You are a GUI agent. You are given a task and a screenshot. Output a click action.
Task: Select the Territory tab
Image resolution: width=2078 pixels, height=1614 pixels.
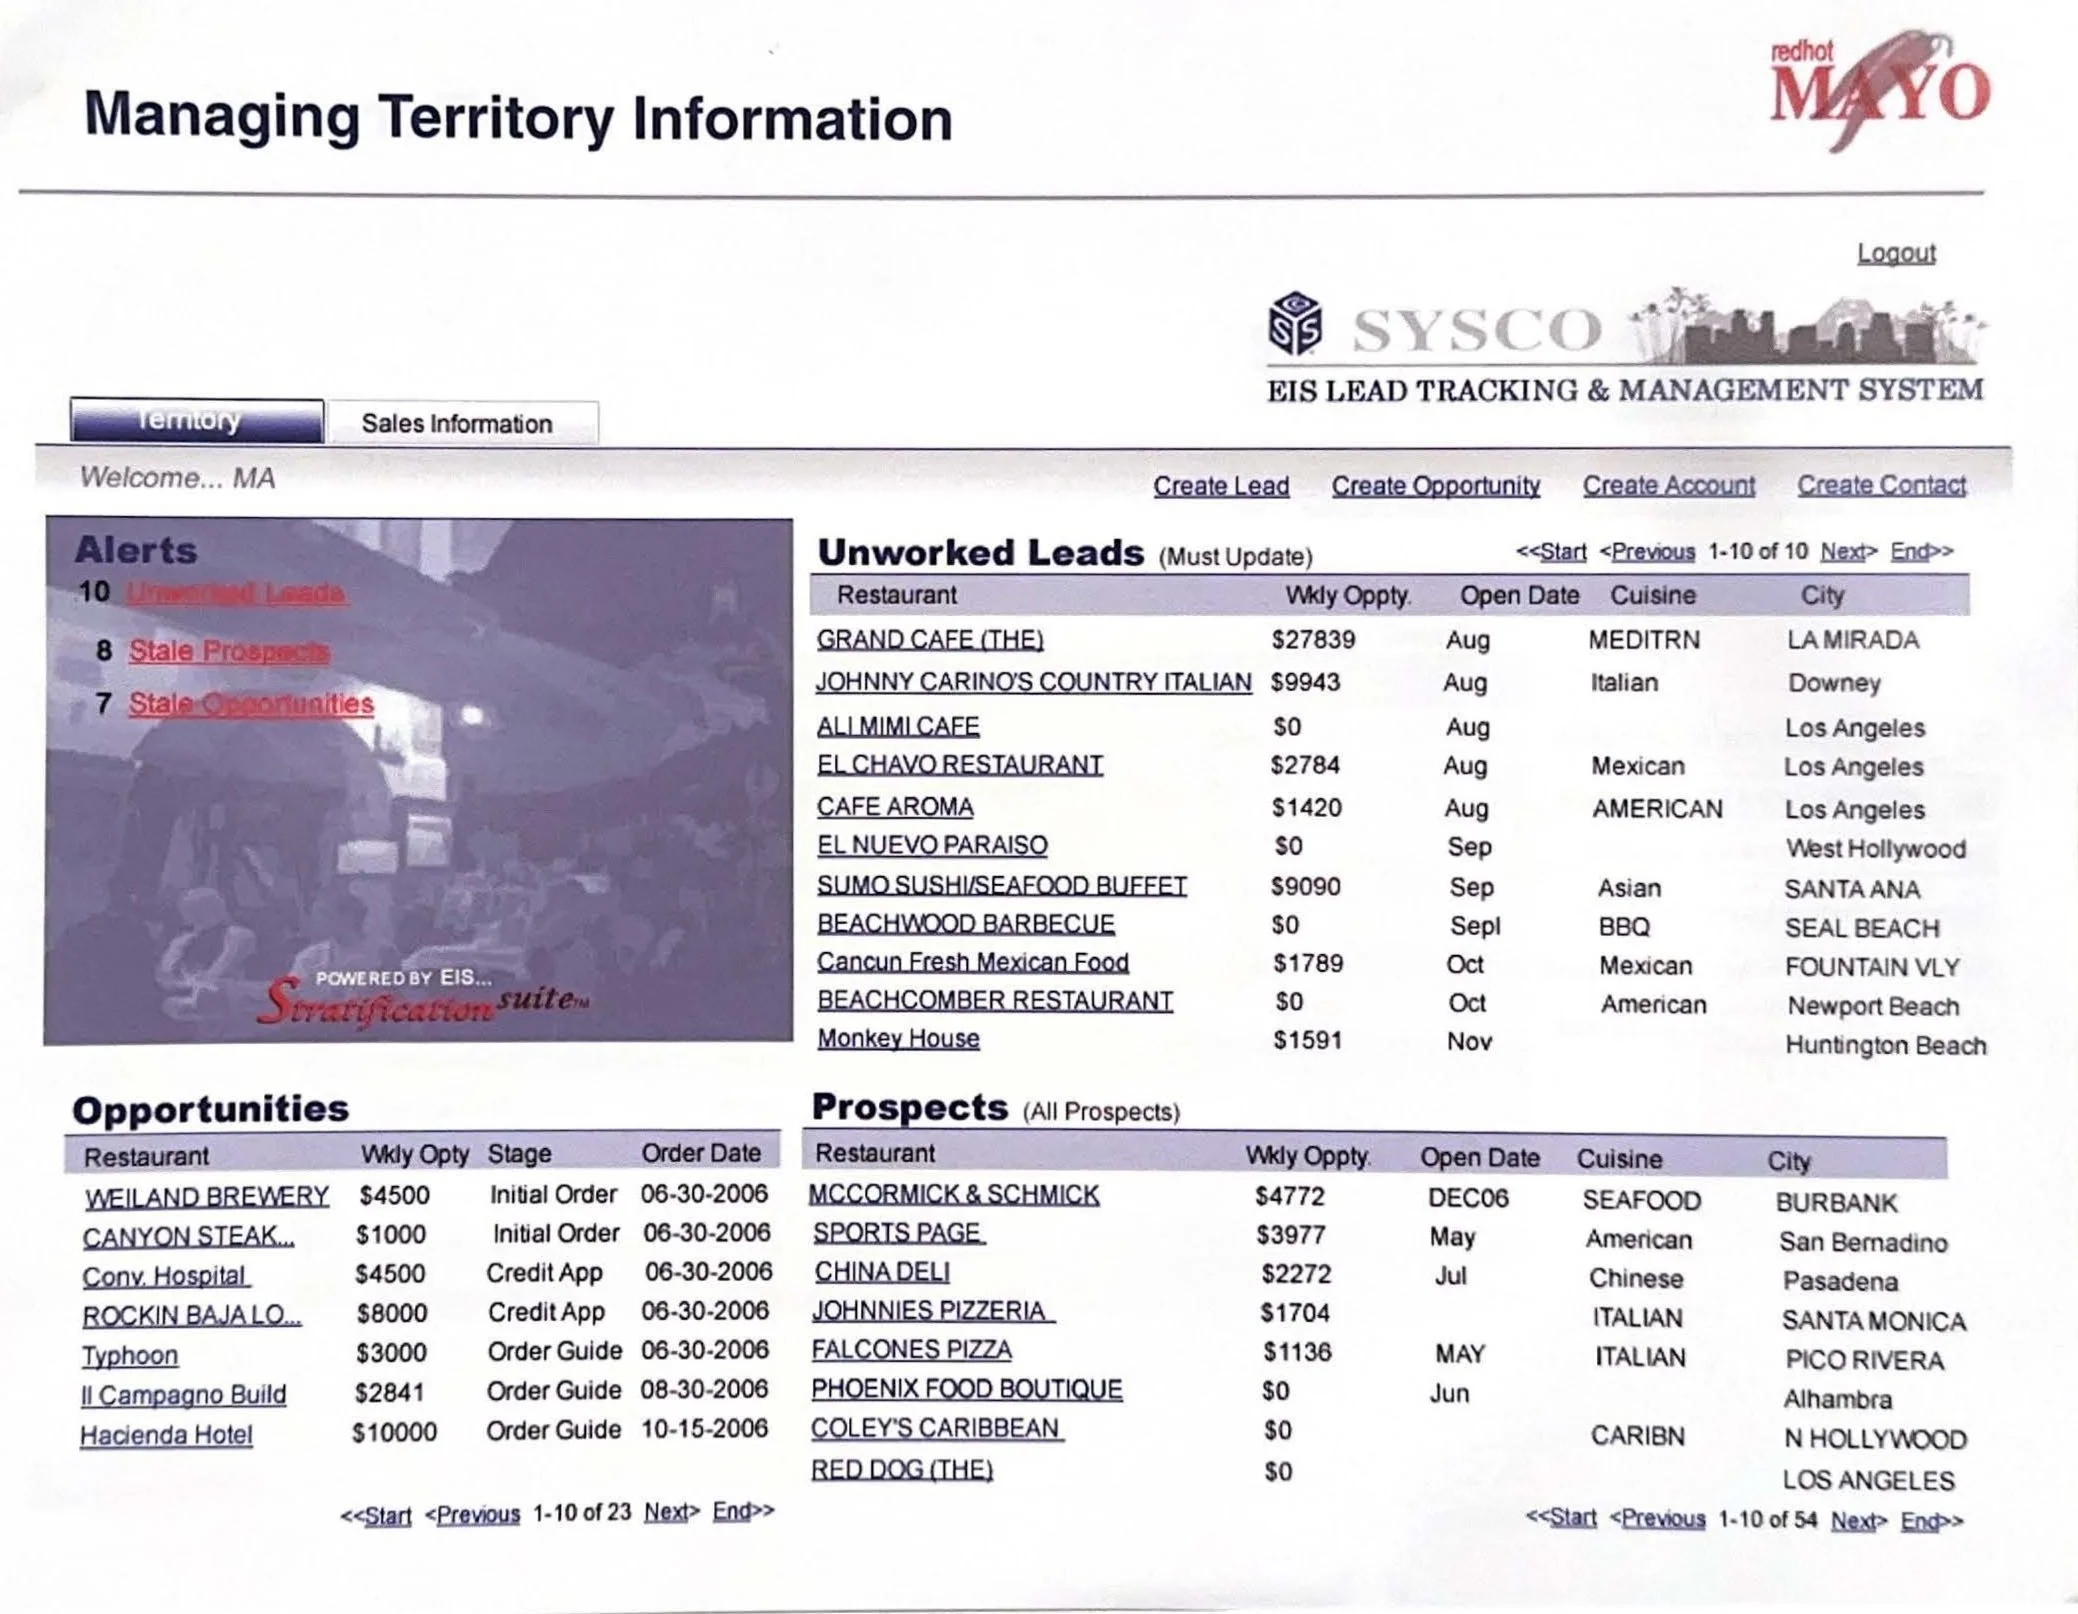196,420
